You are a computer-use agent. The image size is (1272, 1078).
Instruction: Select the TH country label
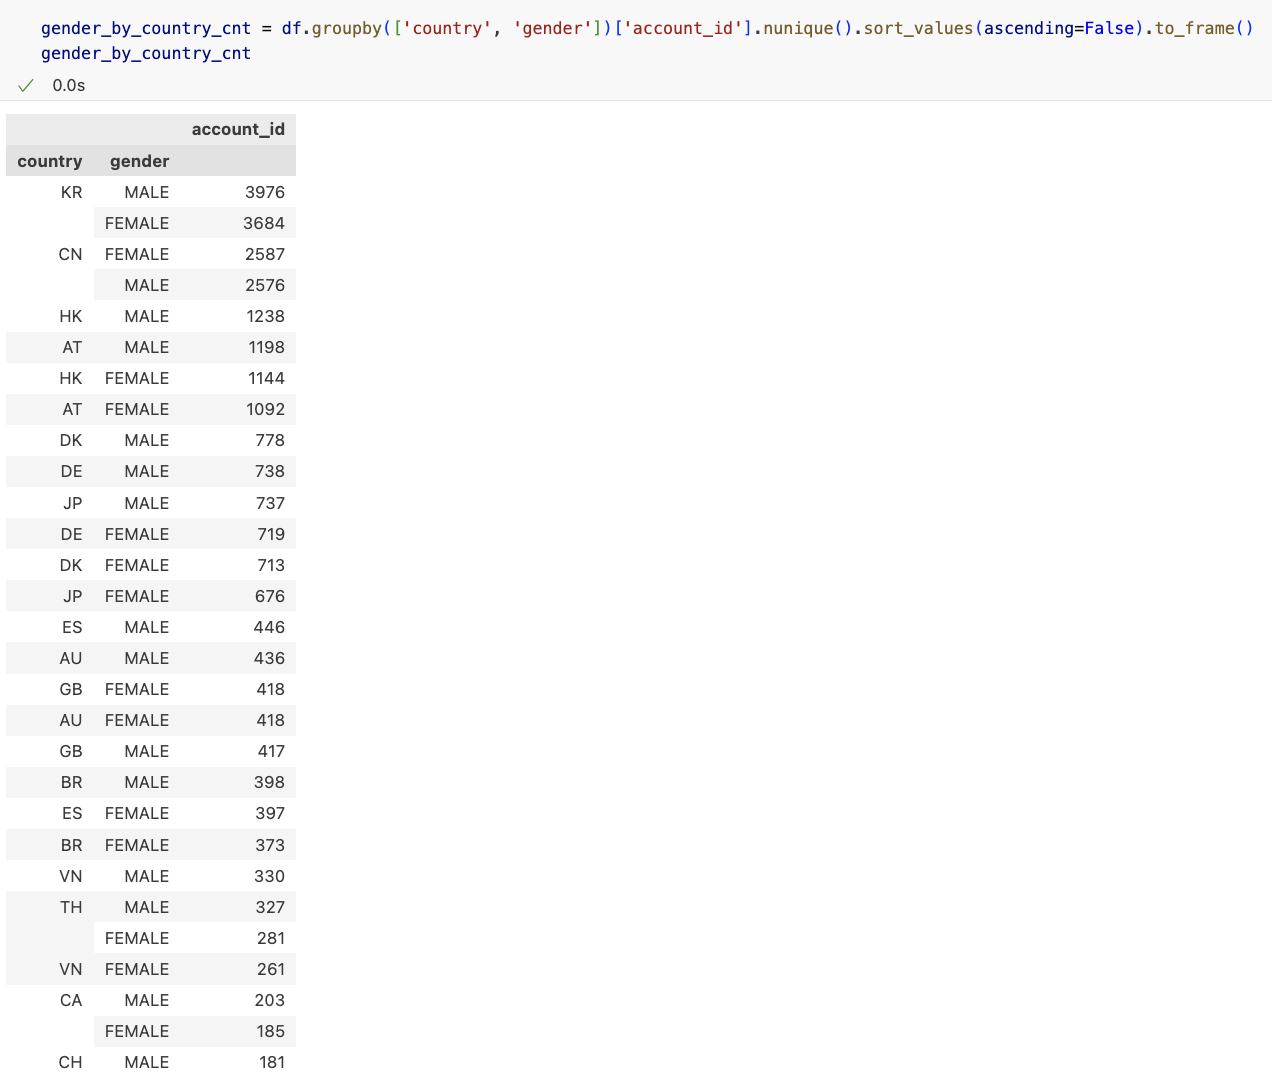click(x=71, y=907)
